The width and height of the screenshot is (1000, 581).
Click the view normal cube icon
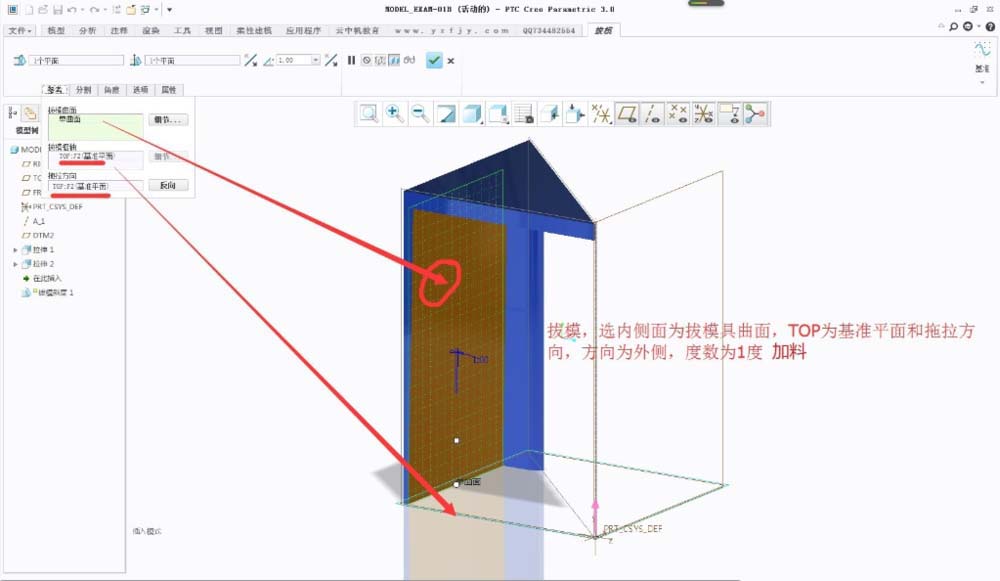click(549, 114)
